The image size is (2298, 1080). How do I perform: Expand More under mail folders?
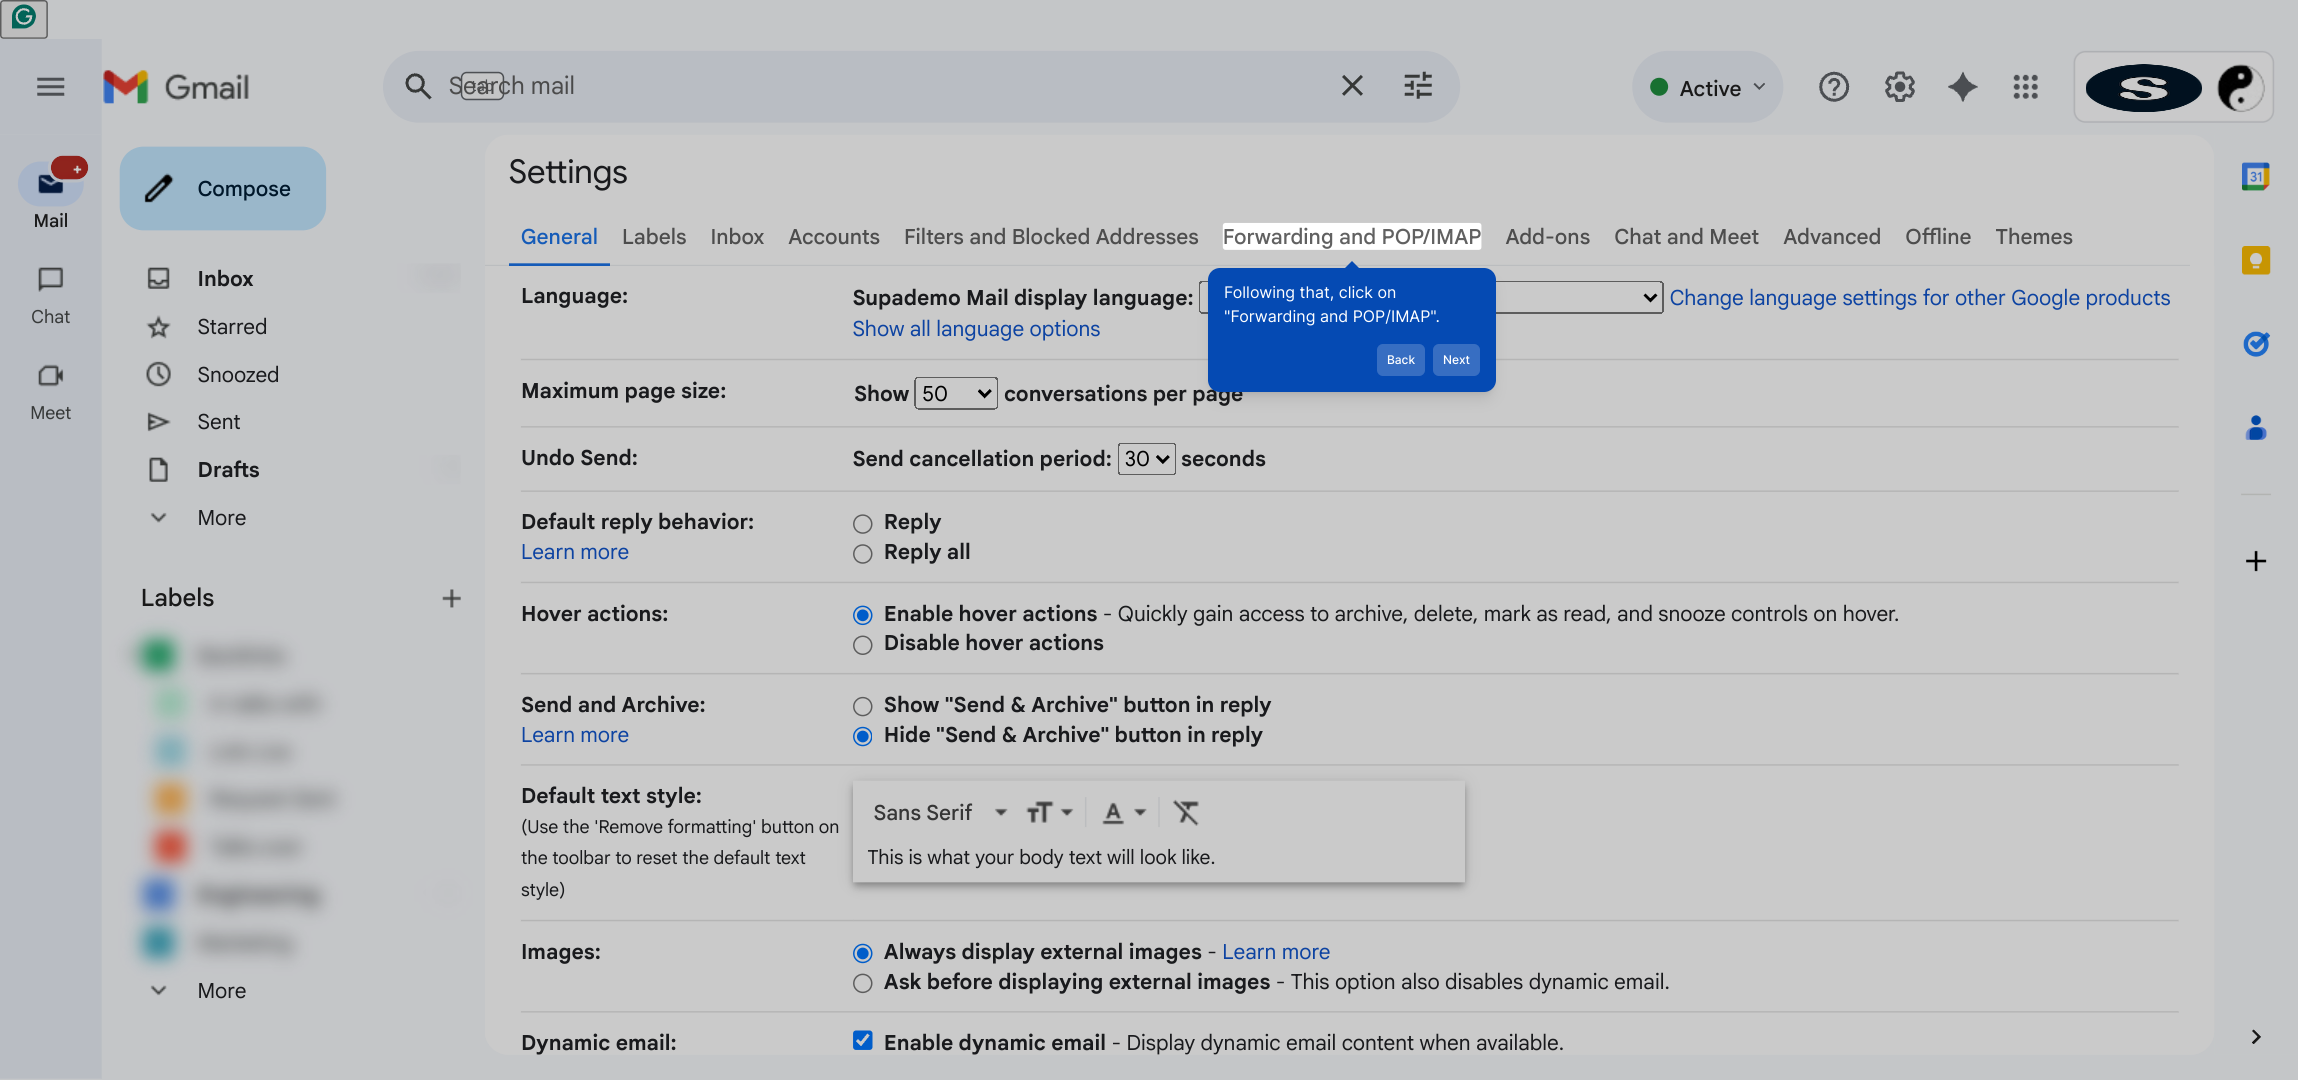click(221, 518)
